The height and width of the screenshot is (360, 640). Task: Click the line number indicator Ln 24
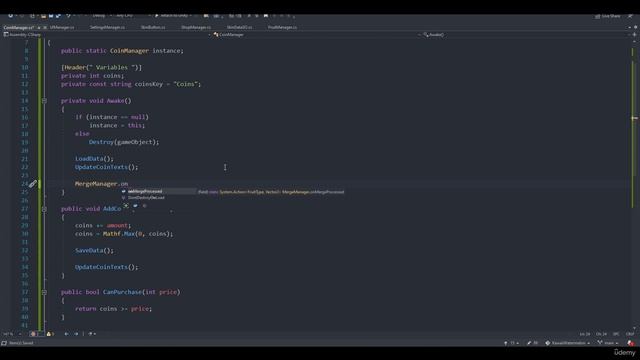click(x=584, y=334)
